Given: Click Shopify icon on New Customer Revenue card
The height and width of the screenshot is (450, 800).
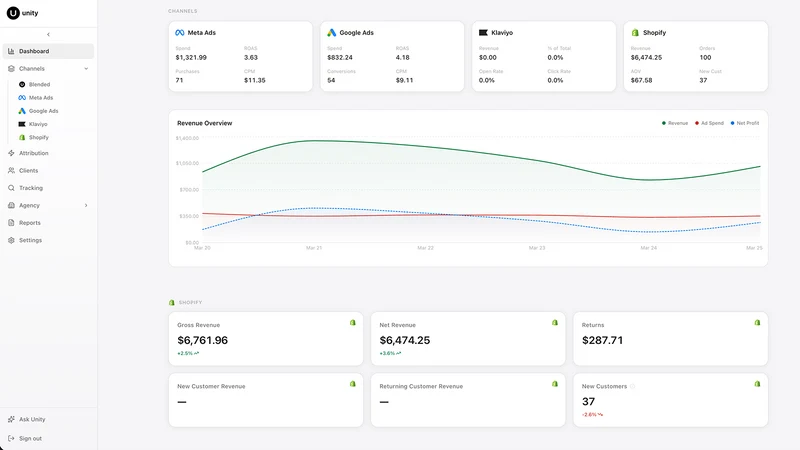Looking at the screenshot, I should pyautogui.click(x=353, y=384).
